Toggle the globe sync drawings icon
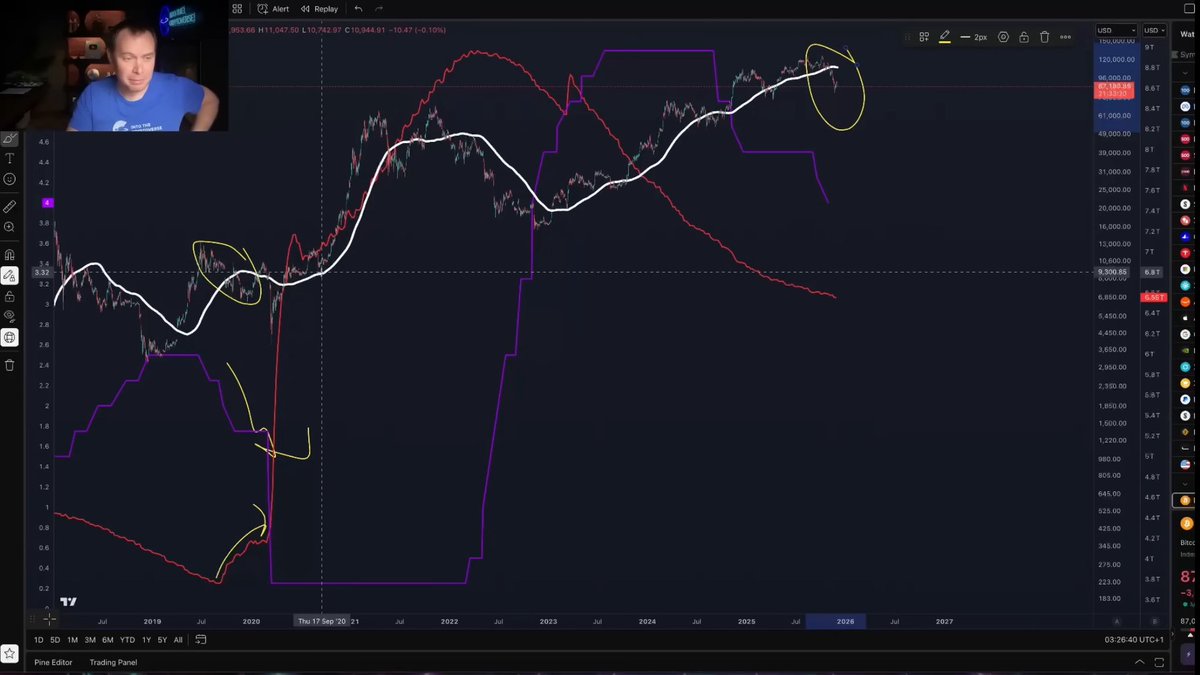Image resolution: width=1200 pixels, height=675 pixels. click(x=10, y=337)
